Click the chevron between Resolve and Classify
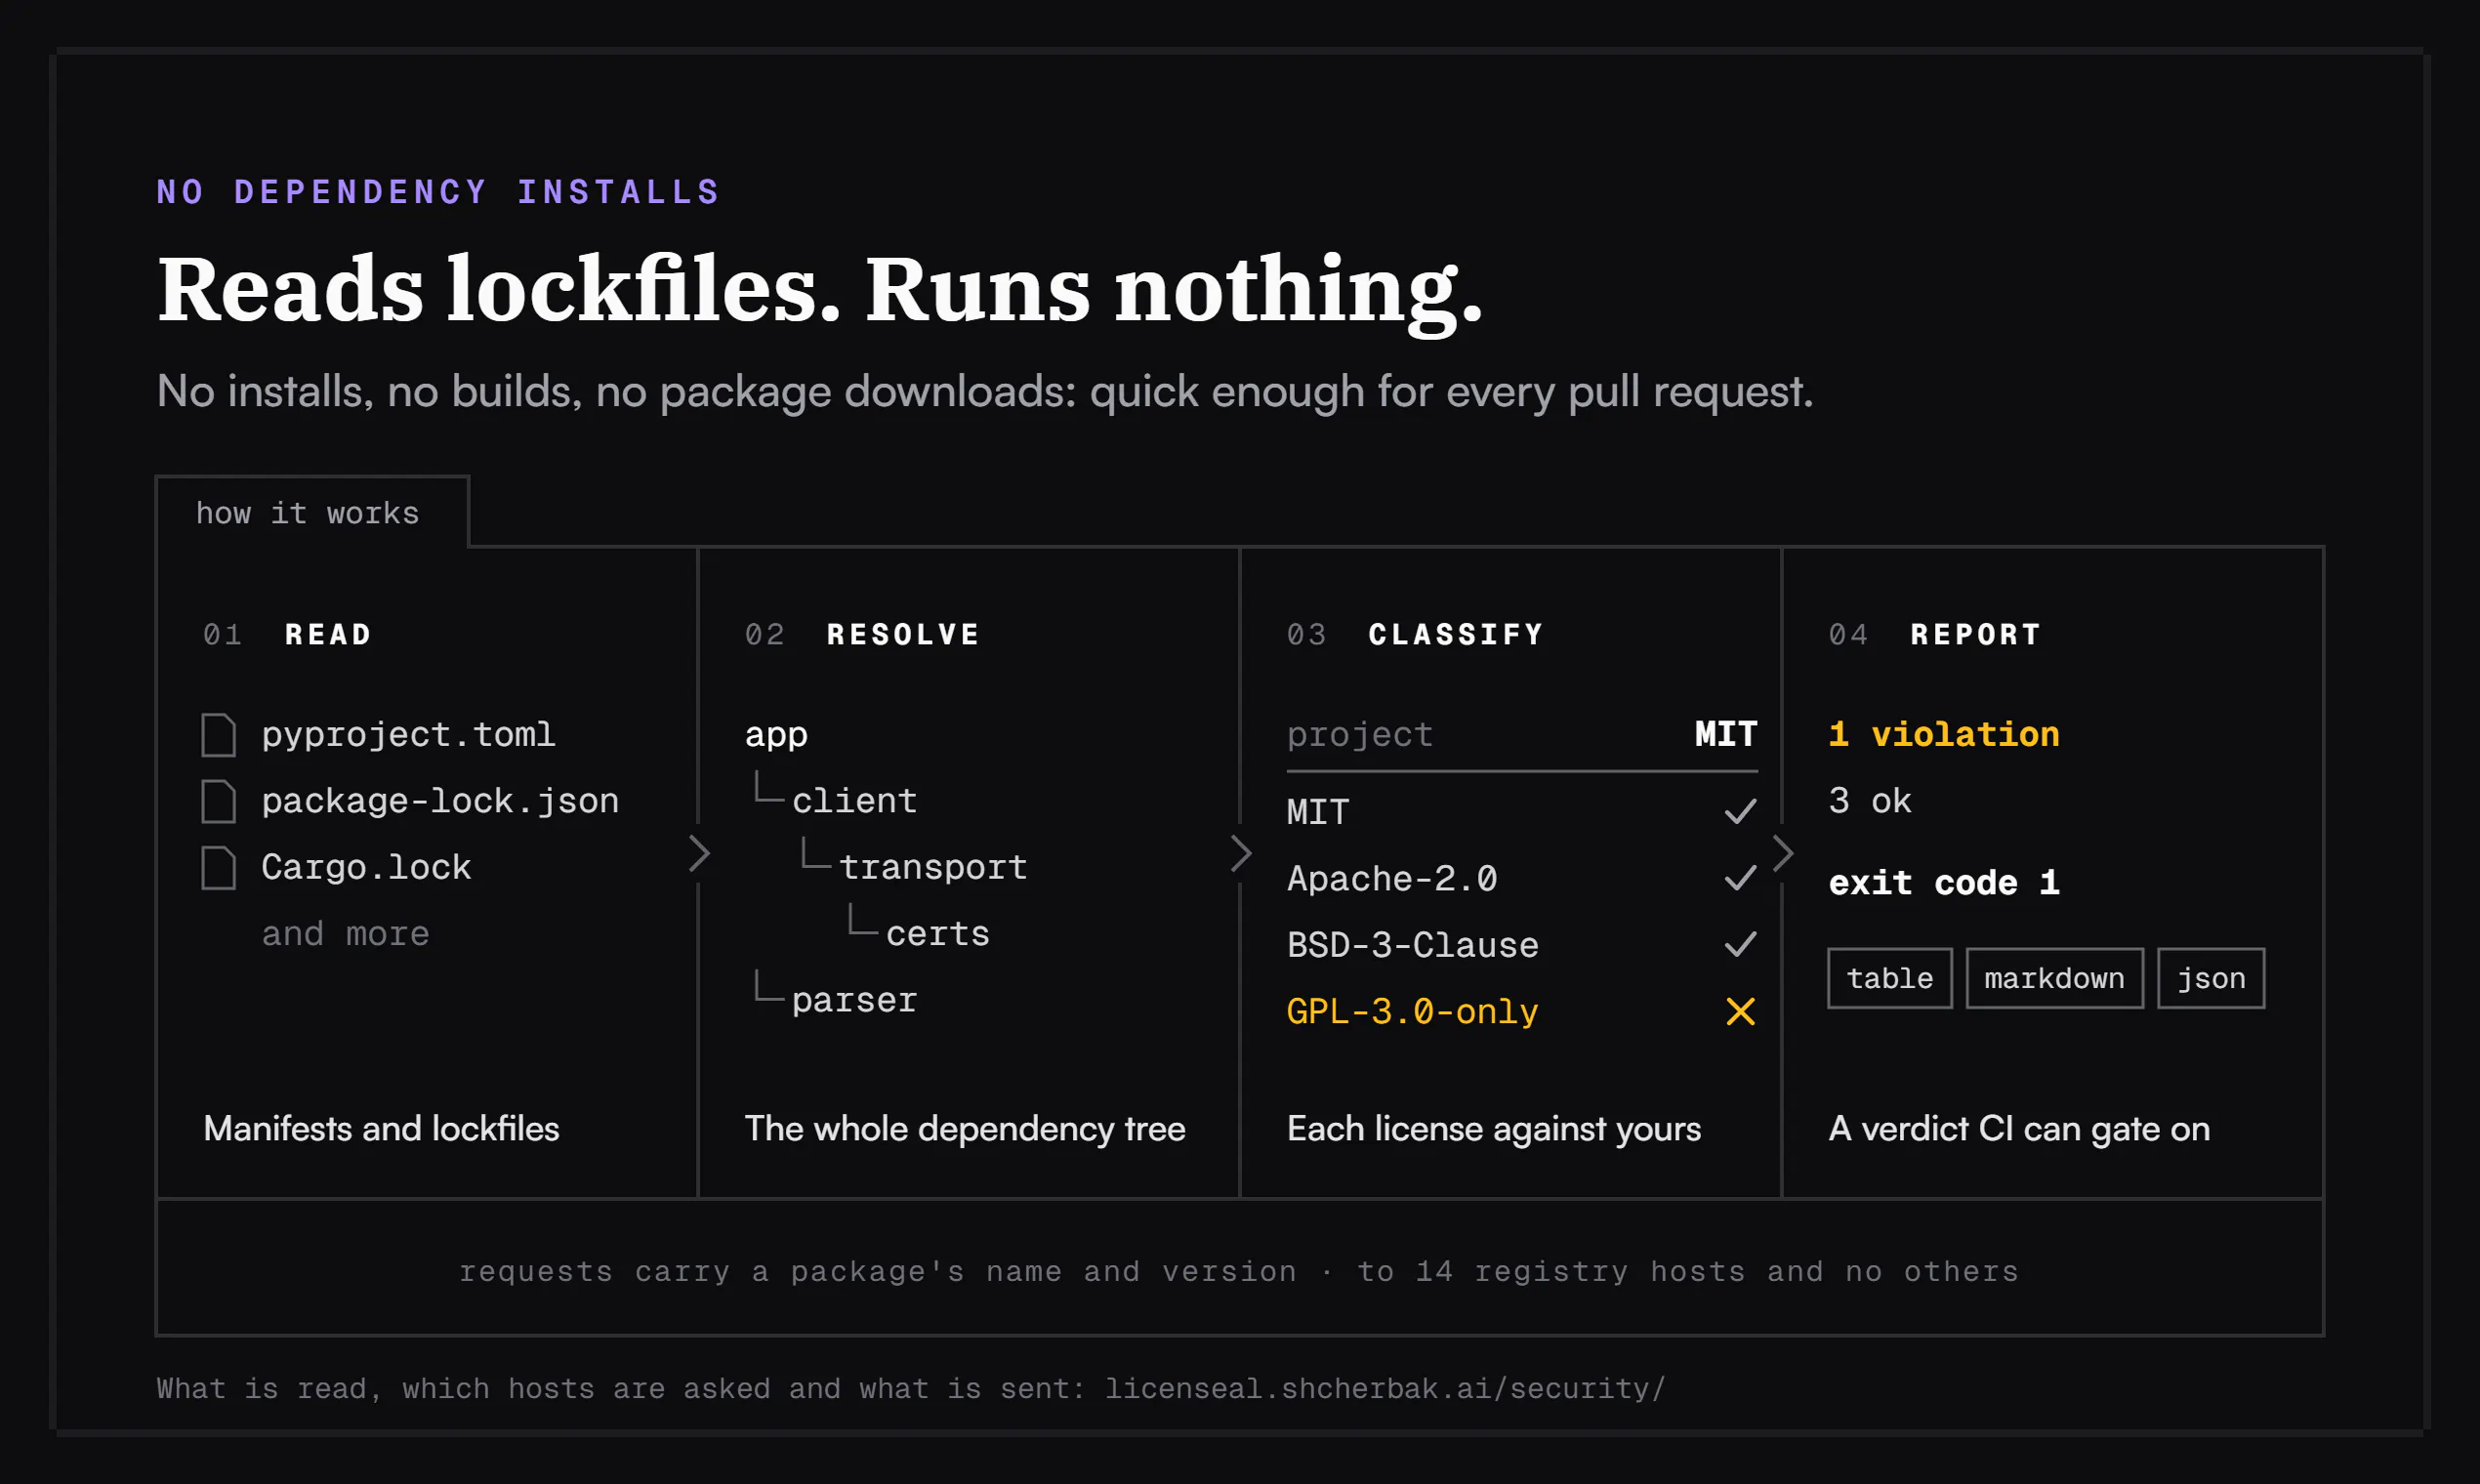 1241,853
